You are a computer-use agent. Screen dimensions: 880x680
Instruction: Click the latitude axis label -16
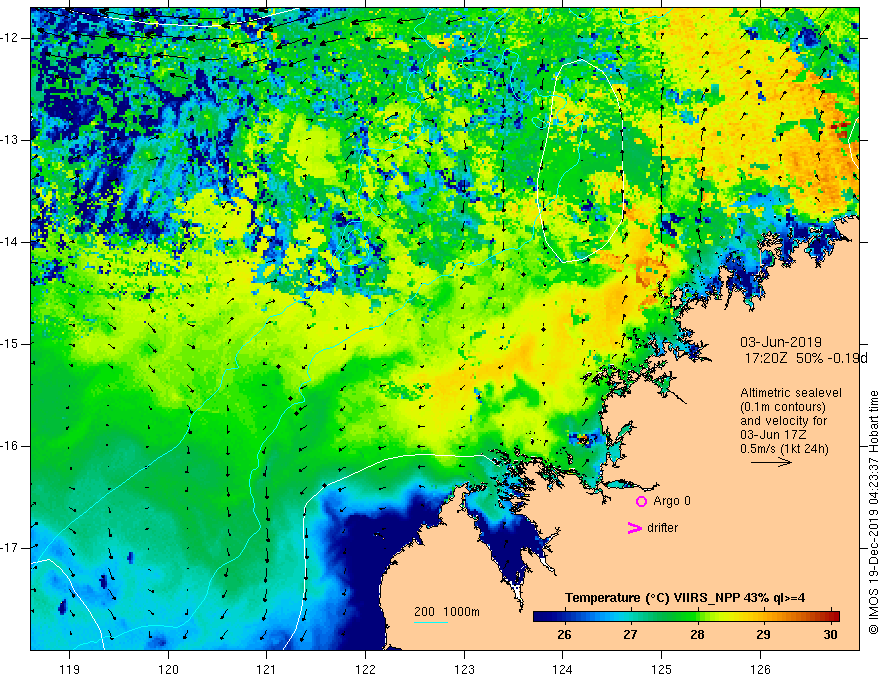pyautogui.click(x=10, y=446)
